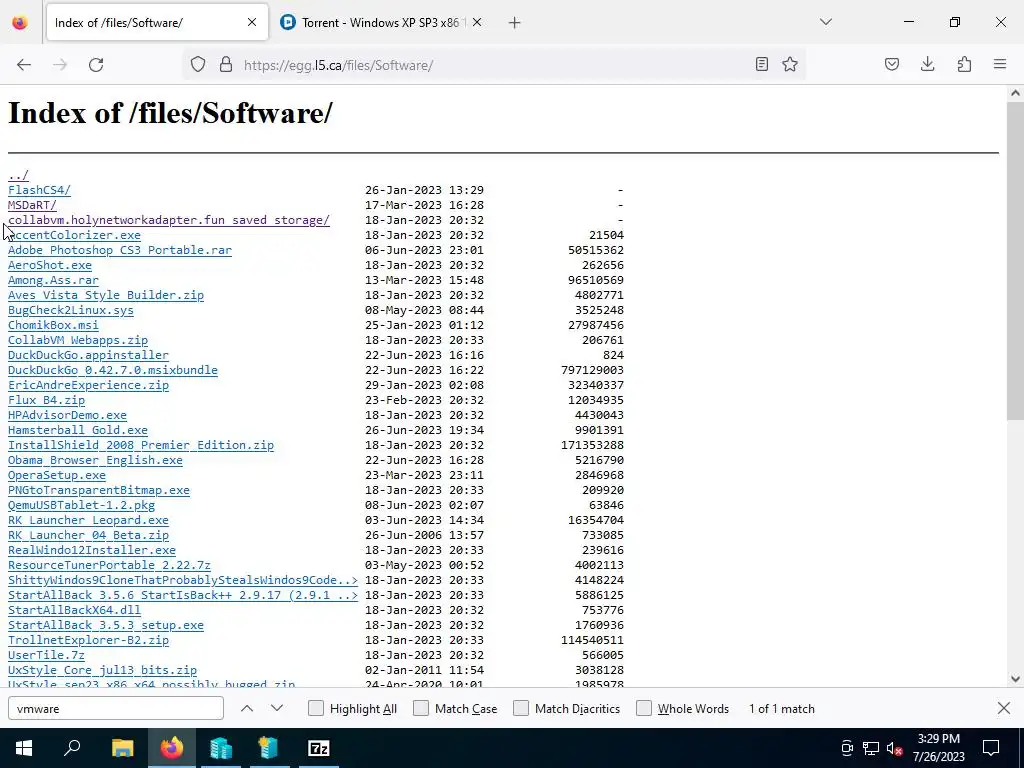Open the tracking protection shield icon
The image size is (1024, 768).
click(198, 65)
